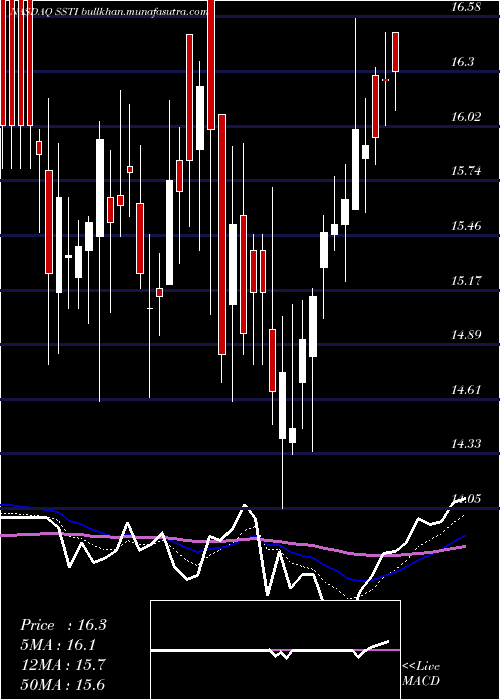Click the 15.17 price axis label
Viewport: 500px width, 700px height.
[x=466, y=281]
